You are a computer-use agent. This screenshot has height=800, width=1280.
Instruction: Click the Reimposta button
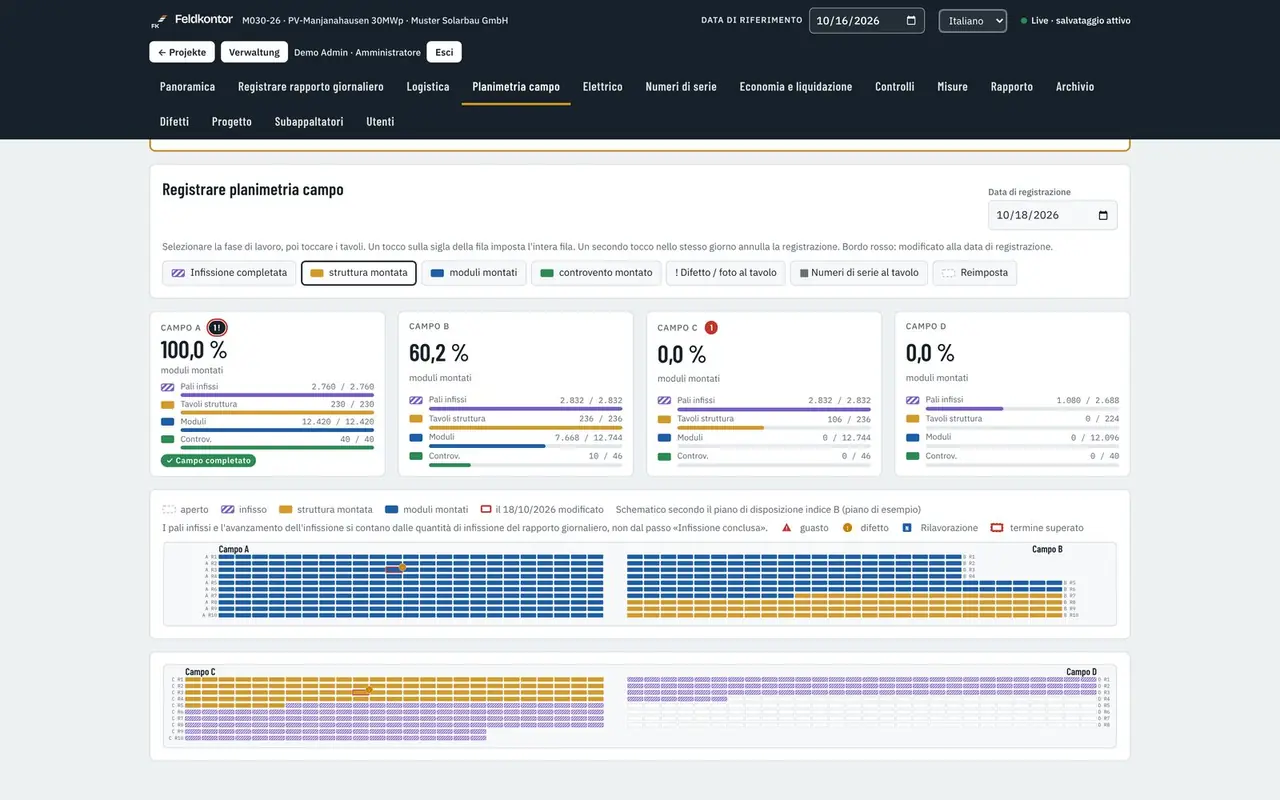point(975,273)
